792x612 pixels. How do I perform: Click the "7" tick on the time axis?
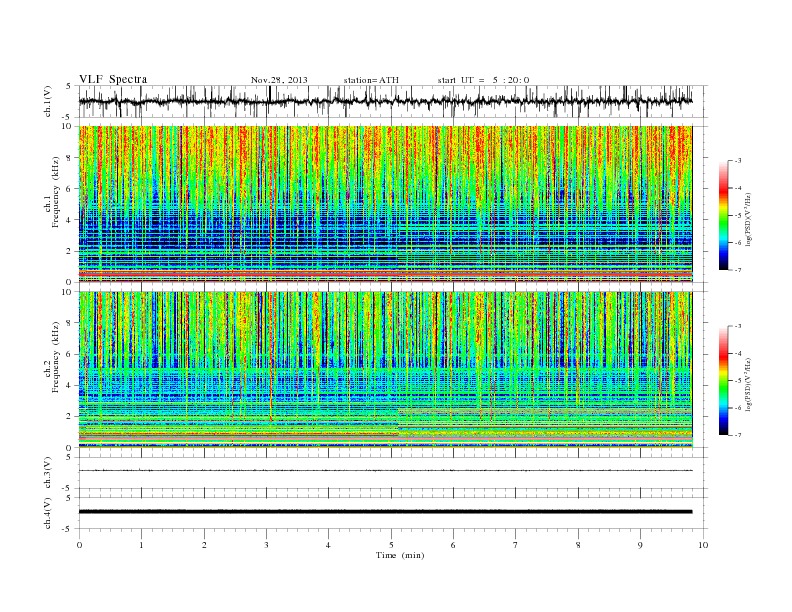click(x=516, y=545)
